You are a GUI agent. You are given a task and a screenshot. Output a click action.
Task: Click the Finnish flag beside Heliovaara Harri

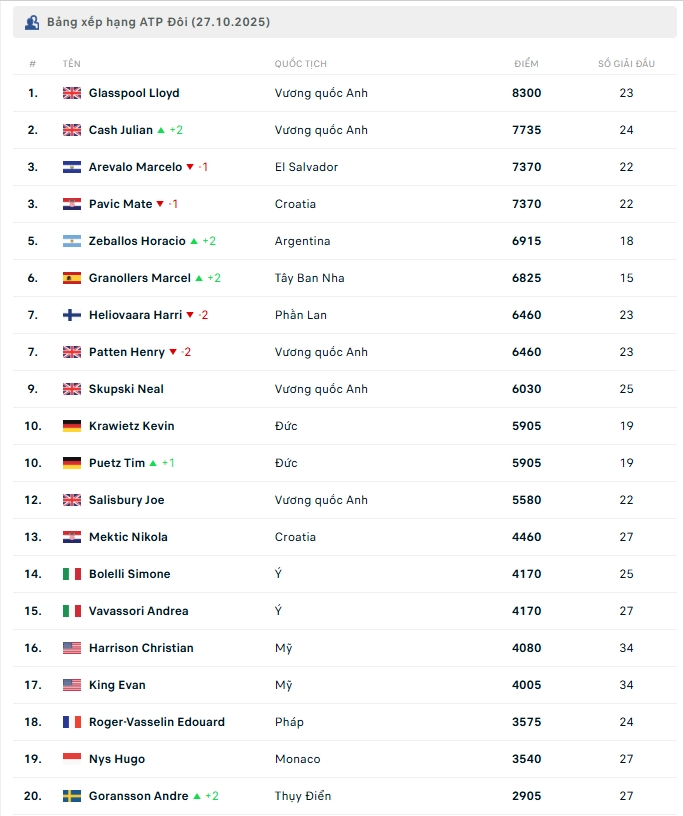72,315
